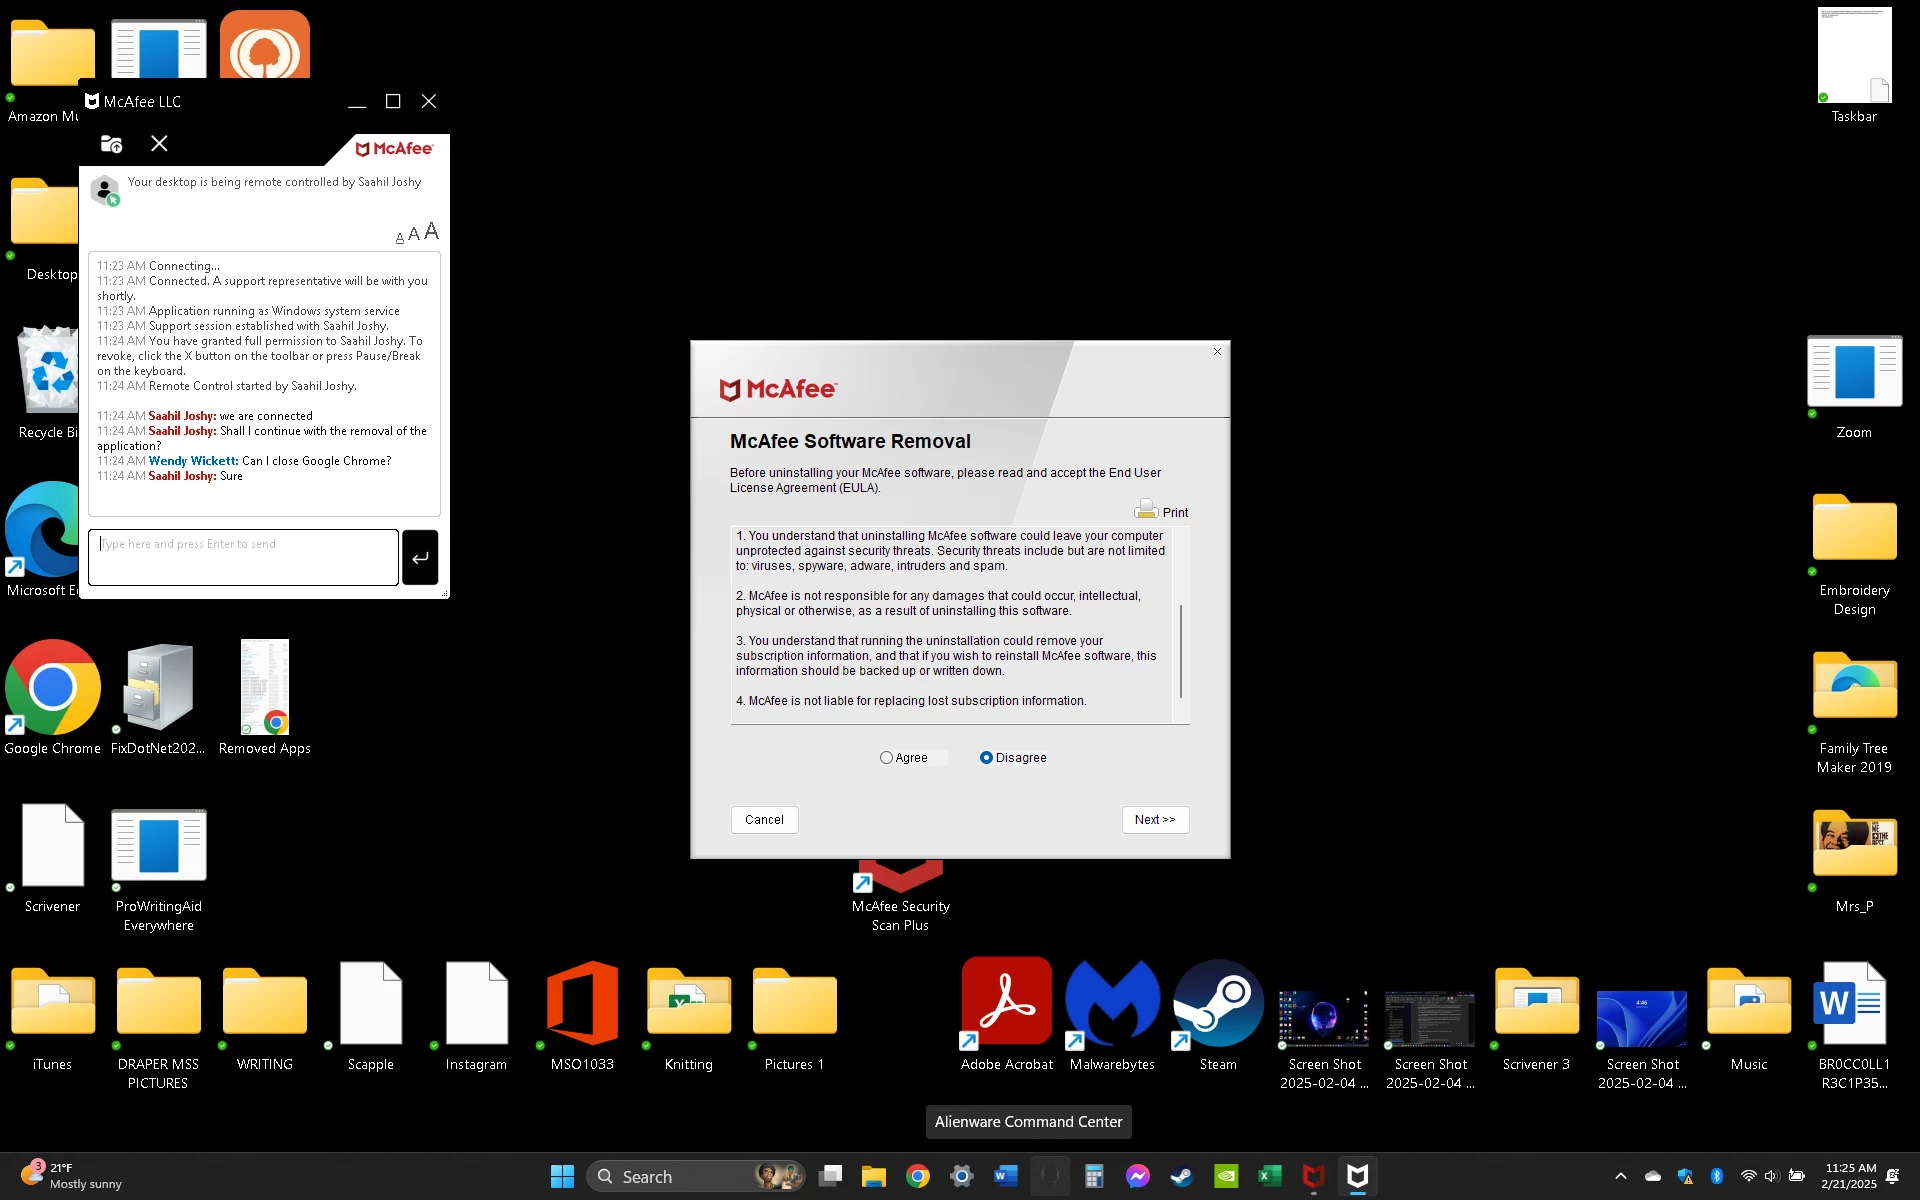The width and height of the screenshot is (1920, 1200).
Task: Select the largest font size A
Action: click(x=431, y=232)
